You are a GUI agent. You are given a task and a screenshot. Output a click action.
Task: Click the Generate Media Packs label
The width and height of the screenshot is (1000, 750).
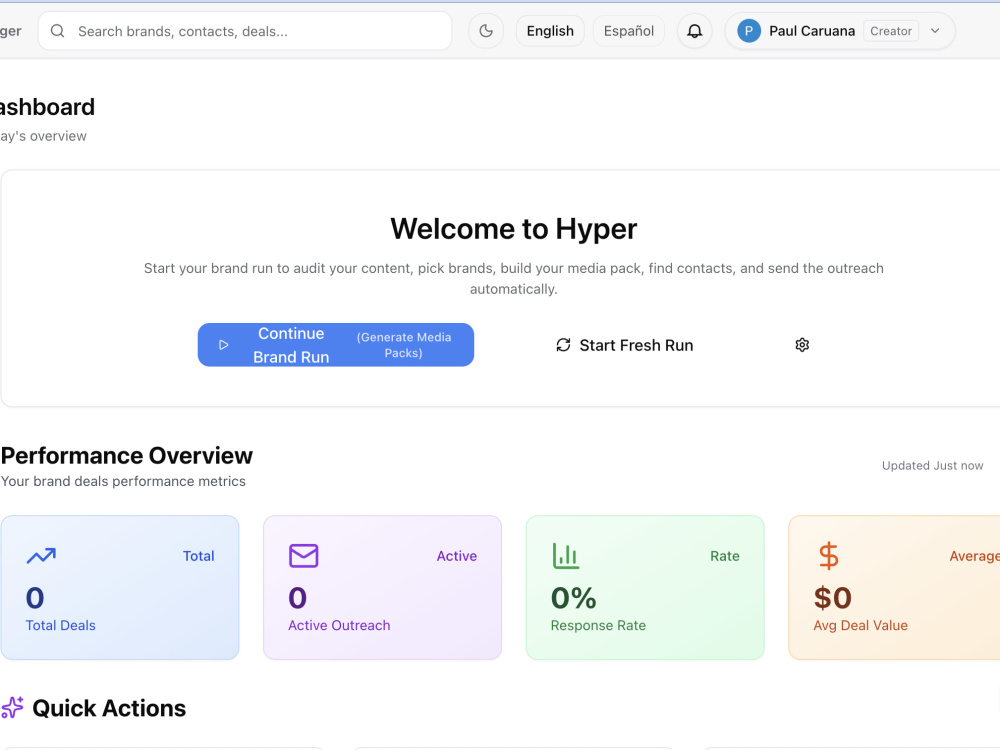pyautogui.click(x=404, y=345)
